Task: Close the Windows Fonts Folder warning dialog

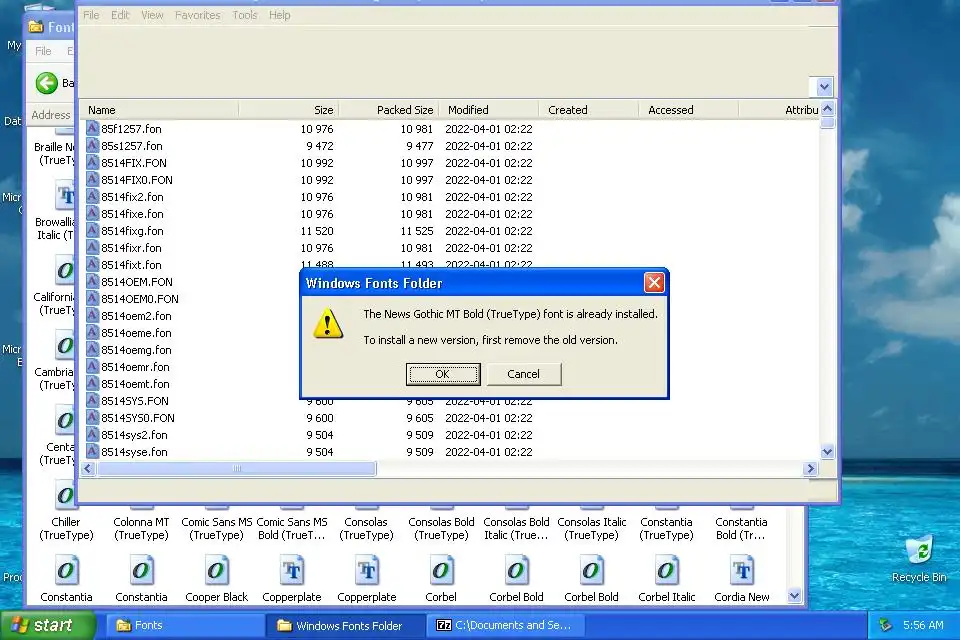Action: [x=654, y=282]
